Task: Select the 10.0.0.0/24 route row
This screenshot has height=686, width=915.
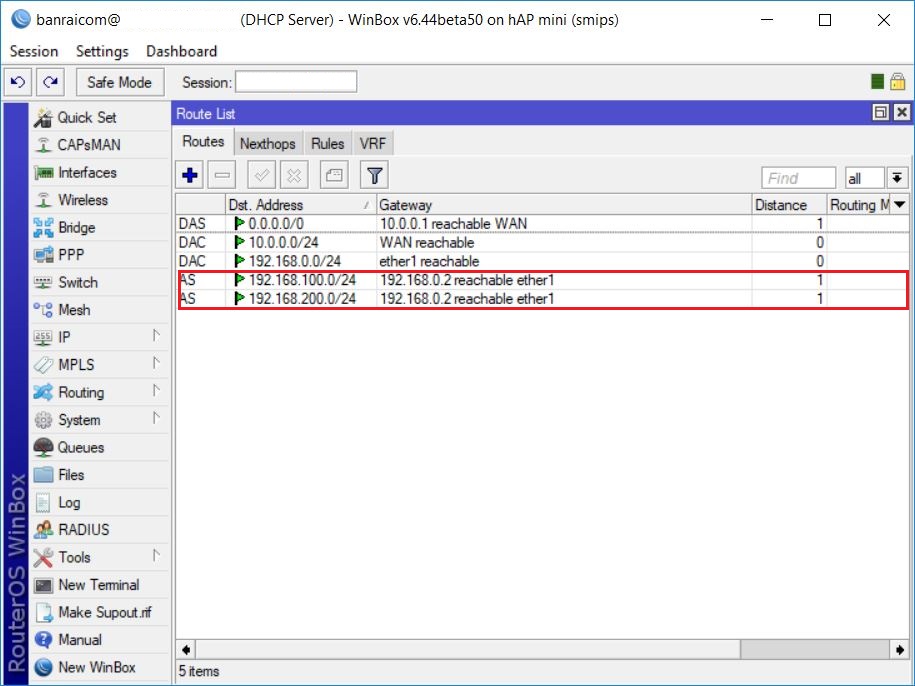Action: click(x=542, y=243)
